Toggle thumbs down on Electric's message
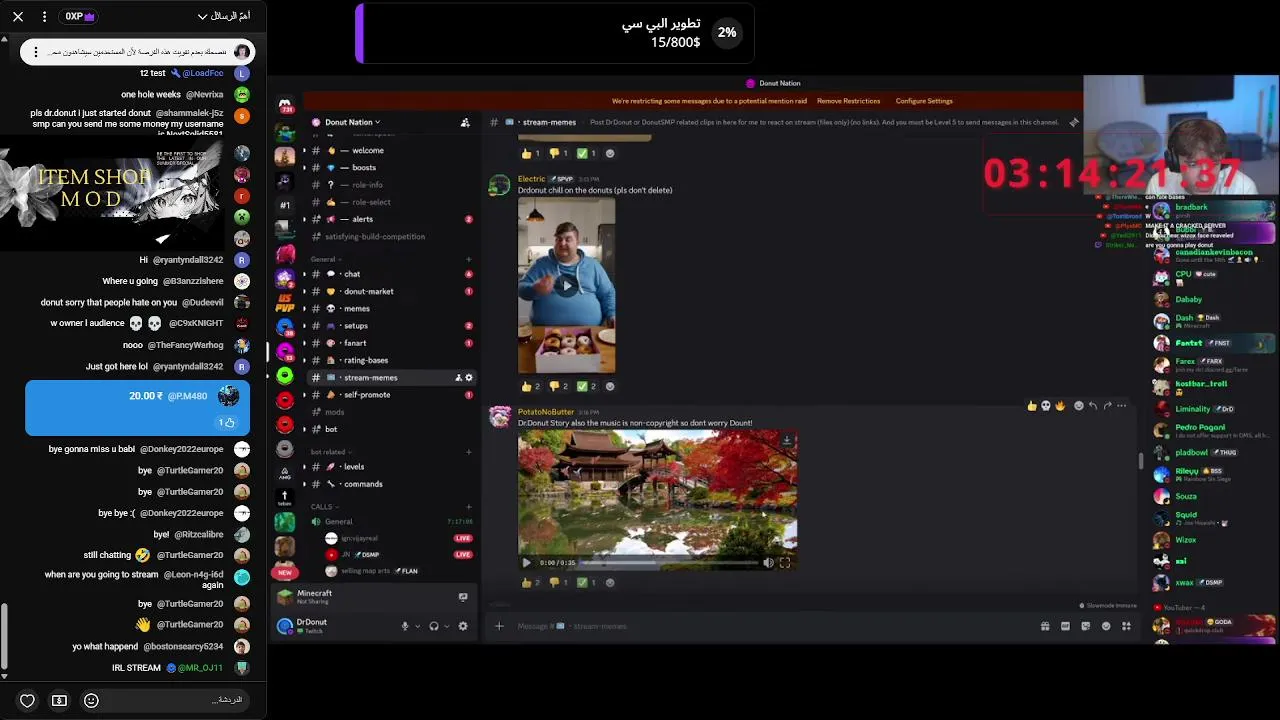 (558, 386)
